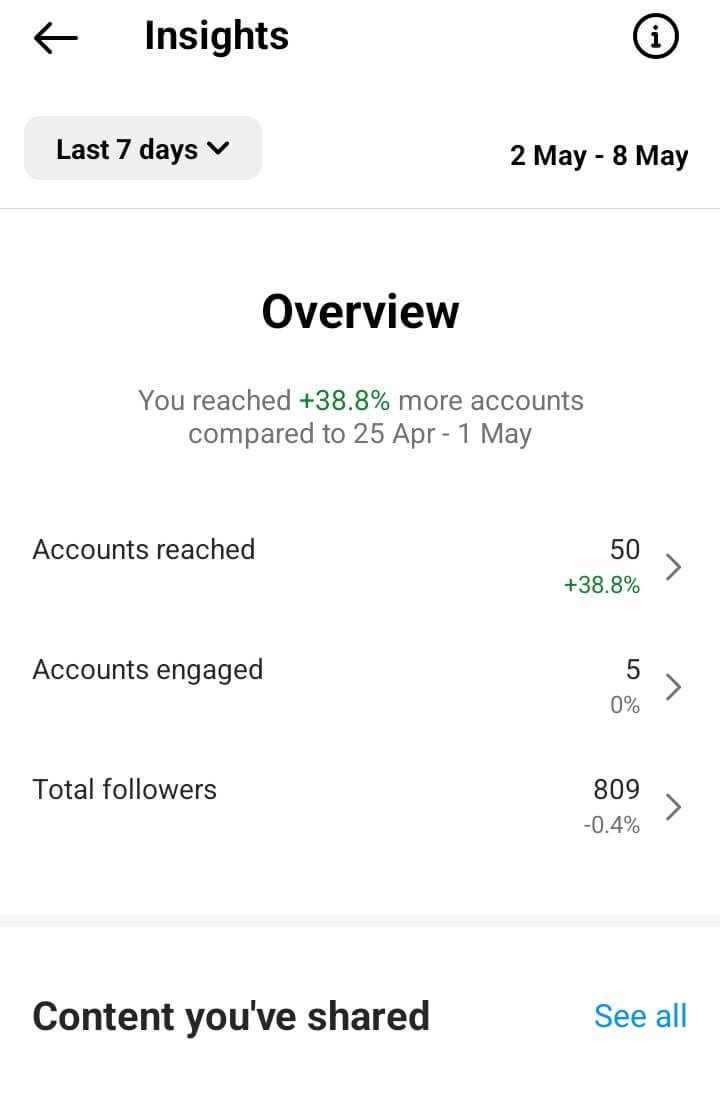Screen dimensions: 720x1117
Task: Select the 2 May - 8 May date label
Action: pos(599,155)
